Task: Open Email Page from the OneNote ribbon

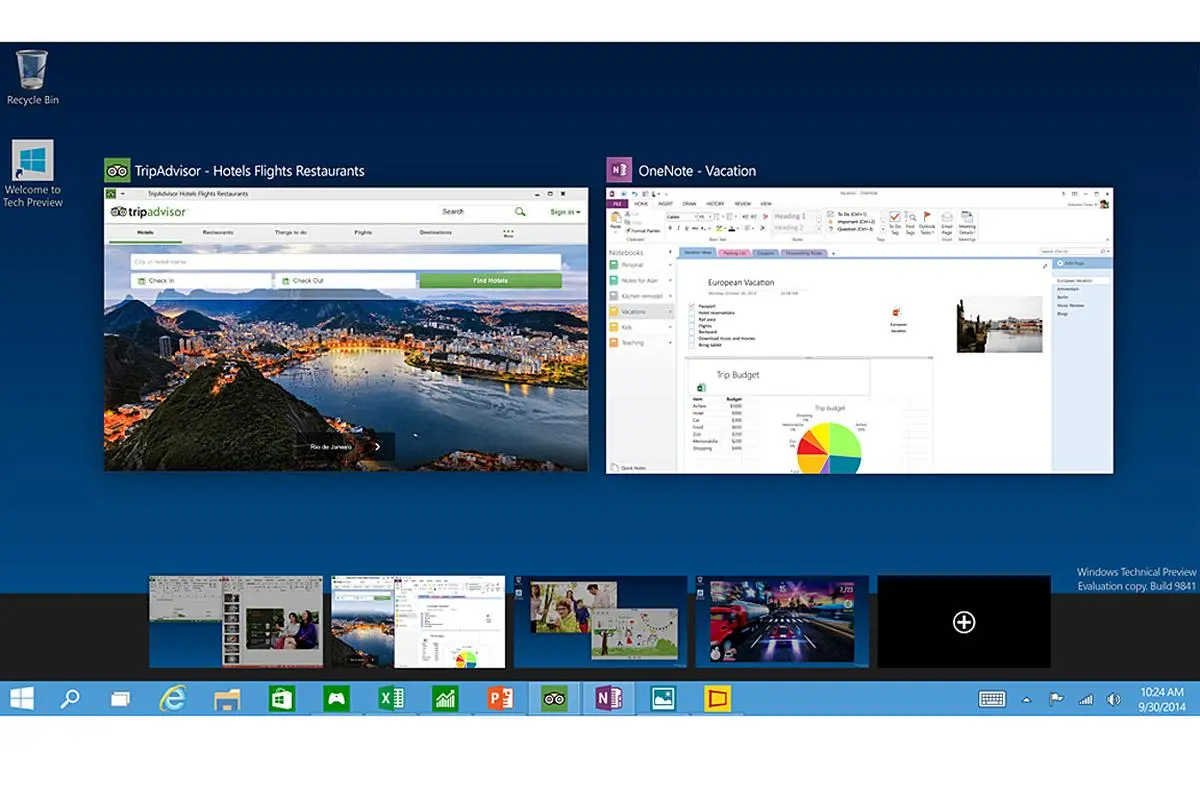Action: [947, 218]
